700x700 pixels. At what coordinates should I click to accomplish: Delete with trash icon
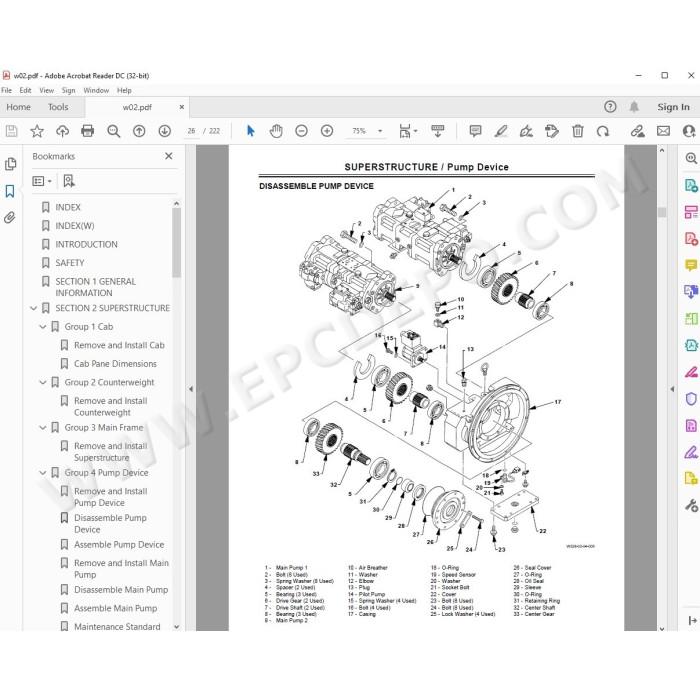tap(578, 131)
